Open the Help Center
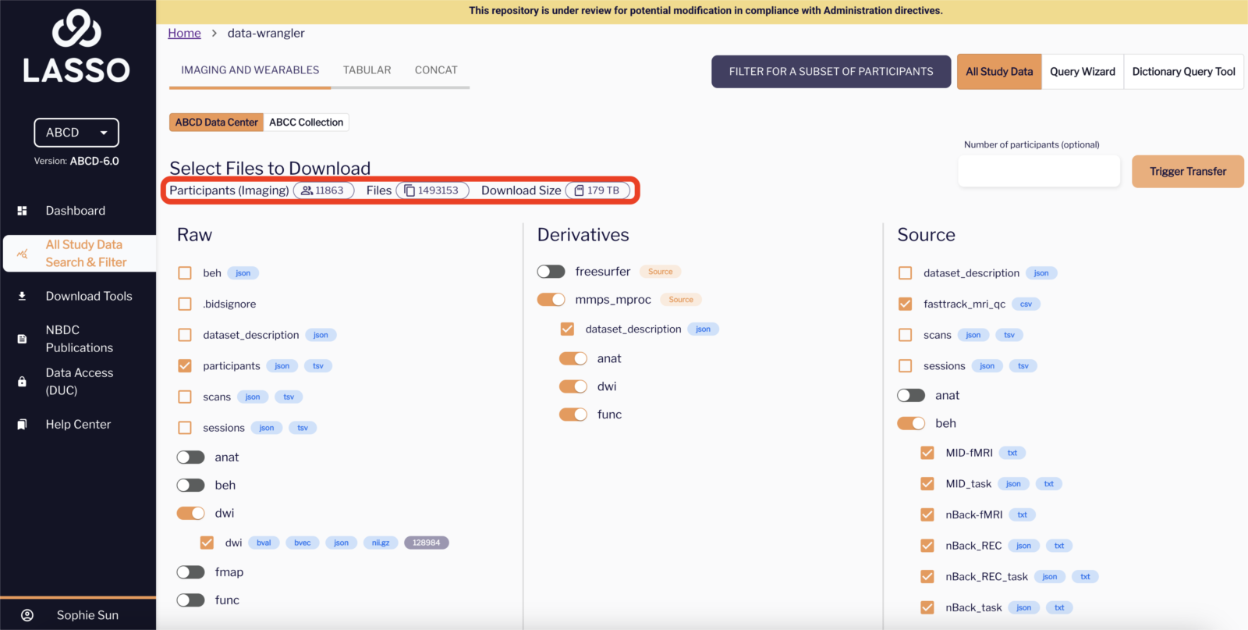This screenshot has height=630, width=1248. (78, 424)
